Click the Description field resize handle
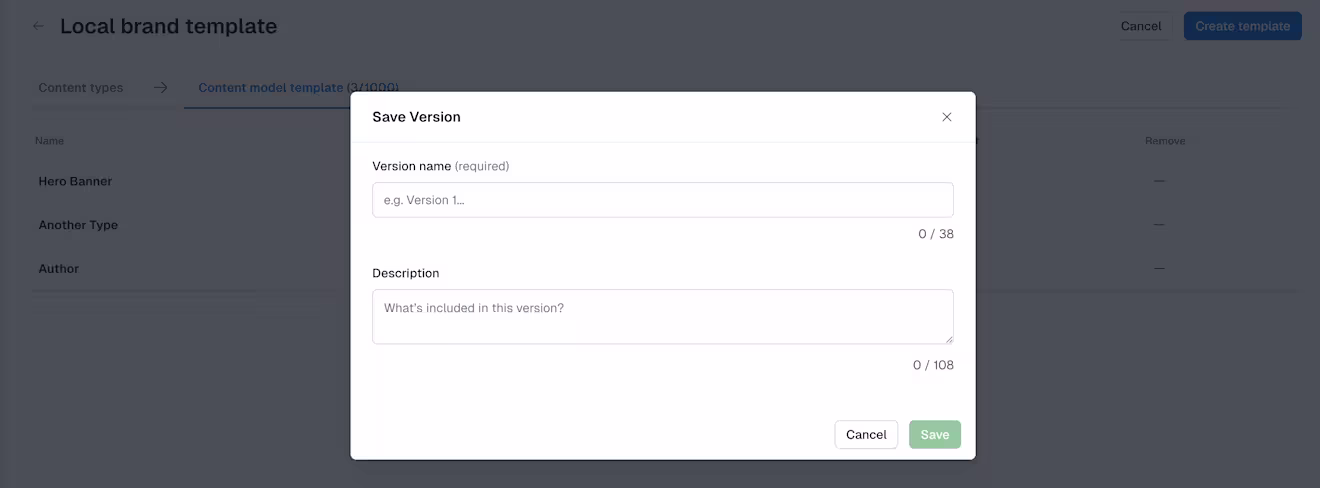The image size is (1320, 488). pos(948,338)
